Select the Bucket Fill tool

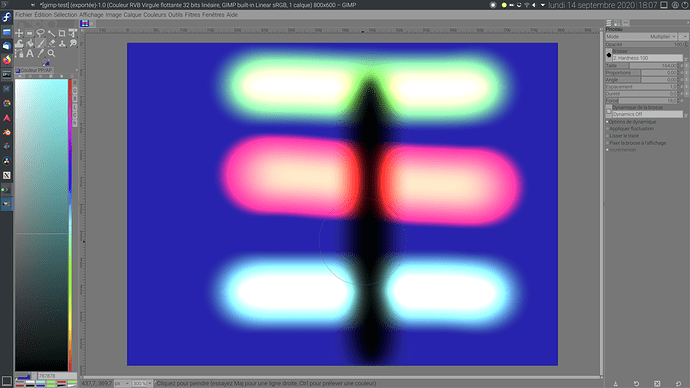[29, 44]
